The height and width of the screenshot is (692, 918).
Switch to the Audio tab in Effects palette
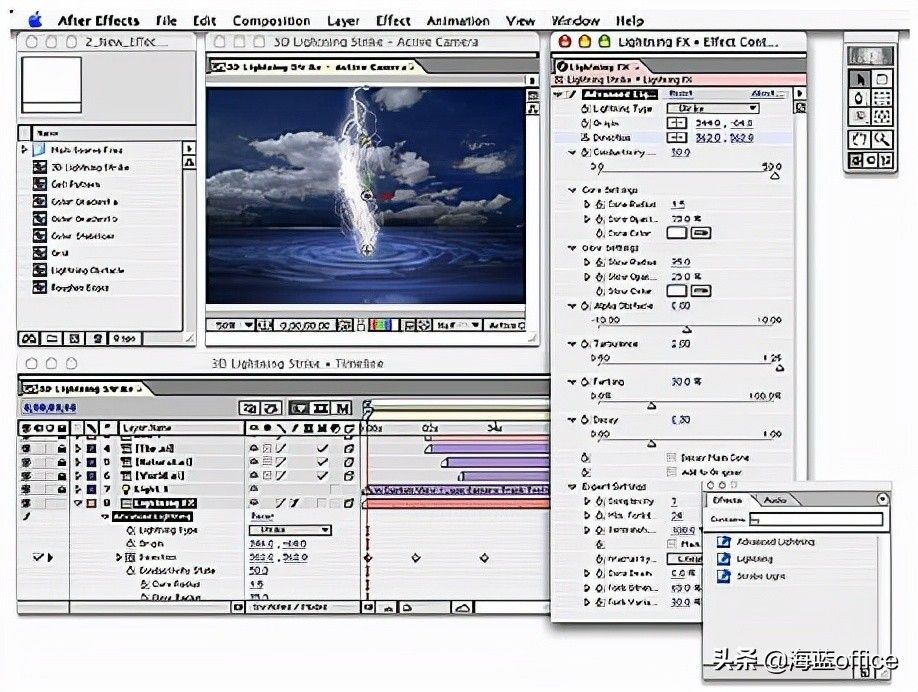pos(774,500)
